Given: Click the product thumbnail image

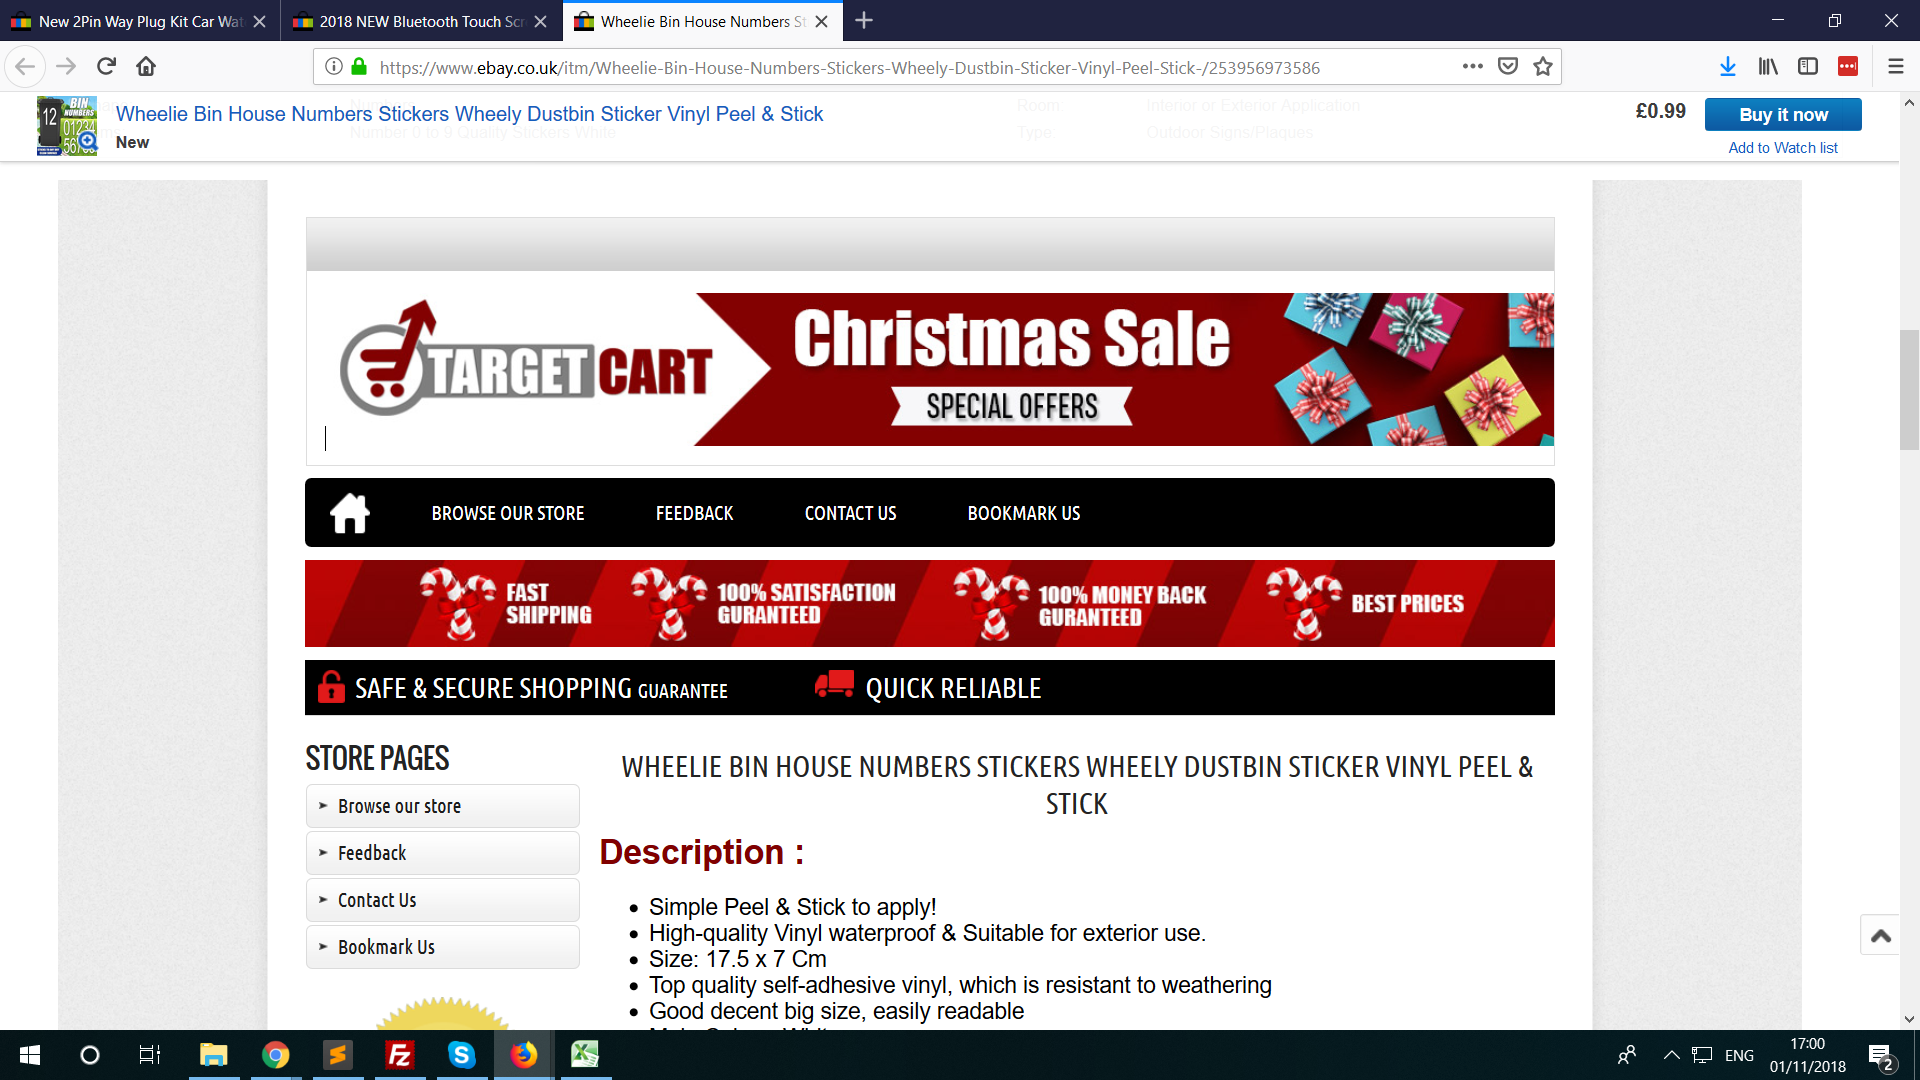Looking at the screenshot, I should 67,126.
